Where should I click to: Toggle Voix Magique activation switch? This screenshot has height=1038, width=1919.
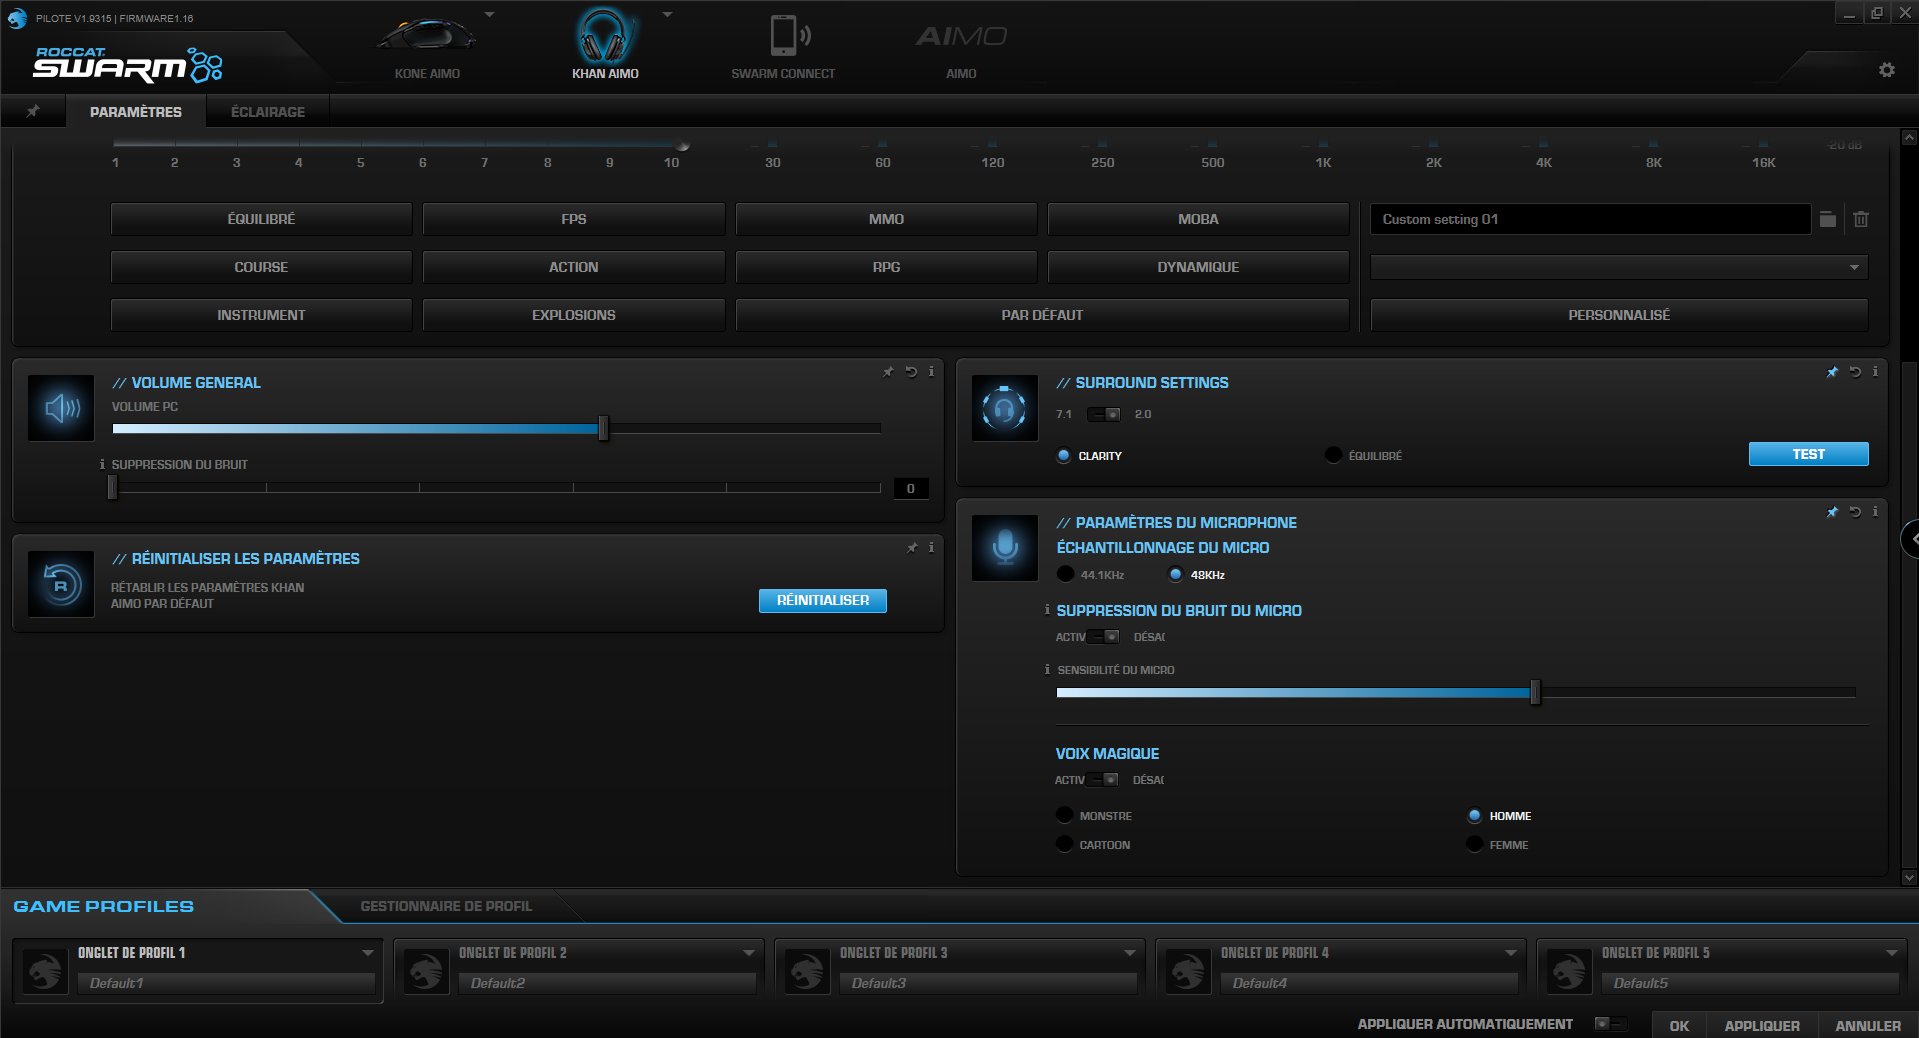(x=1104, y=780)
